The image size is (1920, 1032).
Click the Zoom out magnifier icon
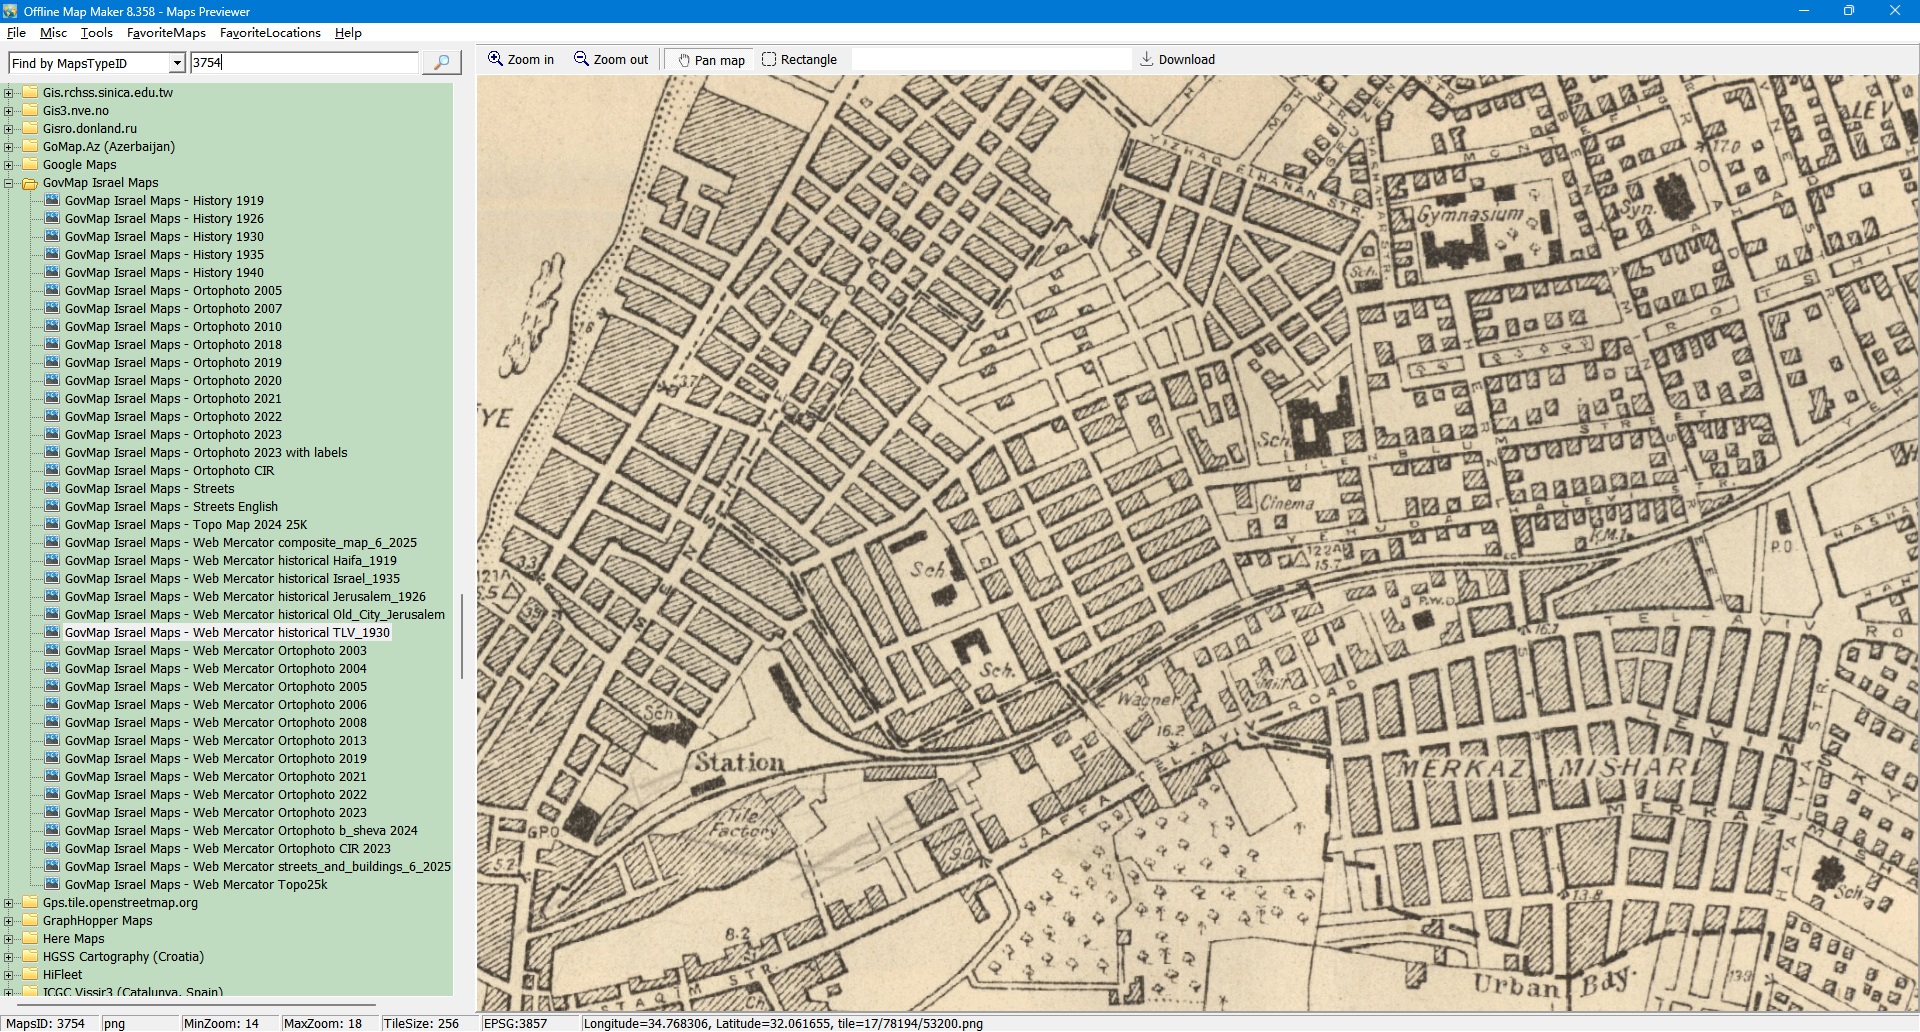(x=581, y=59)
